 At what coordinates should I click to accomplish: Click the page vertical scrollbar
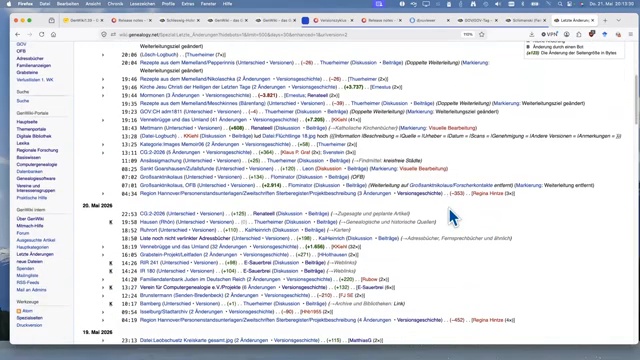pos(636,100)
